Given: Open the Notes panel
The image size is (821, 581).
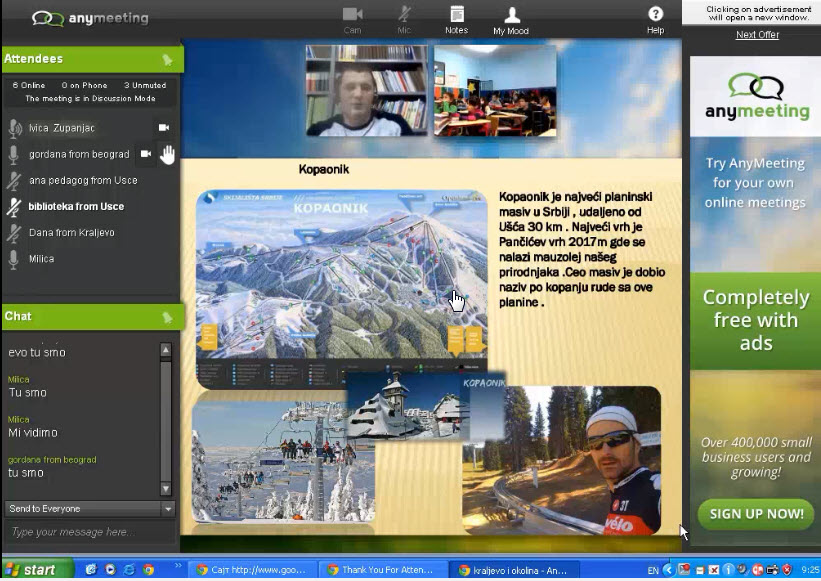Looking at the screenshot, I should pyautogui.click(x=456, y=19).
